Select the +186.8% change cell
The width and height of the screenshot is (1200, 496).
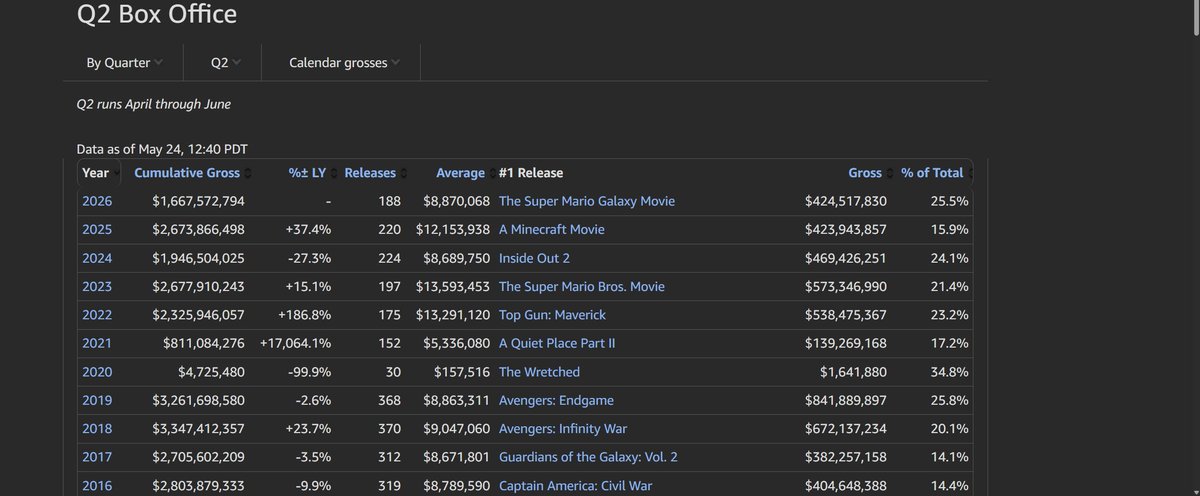pyautogui.click(x=303, y=315)
